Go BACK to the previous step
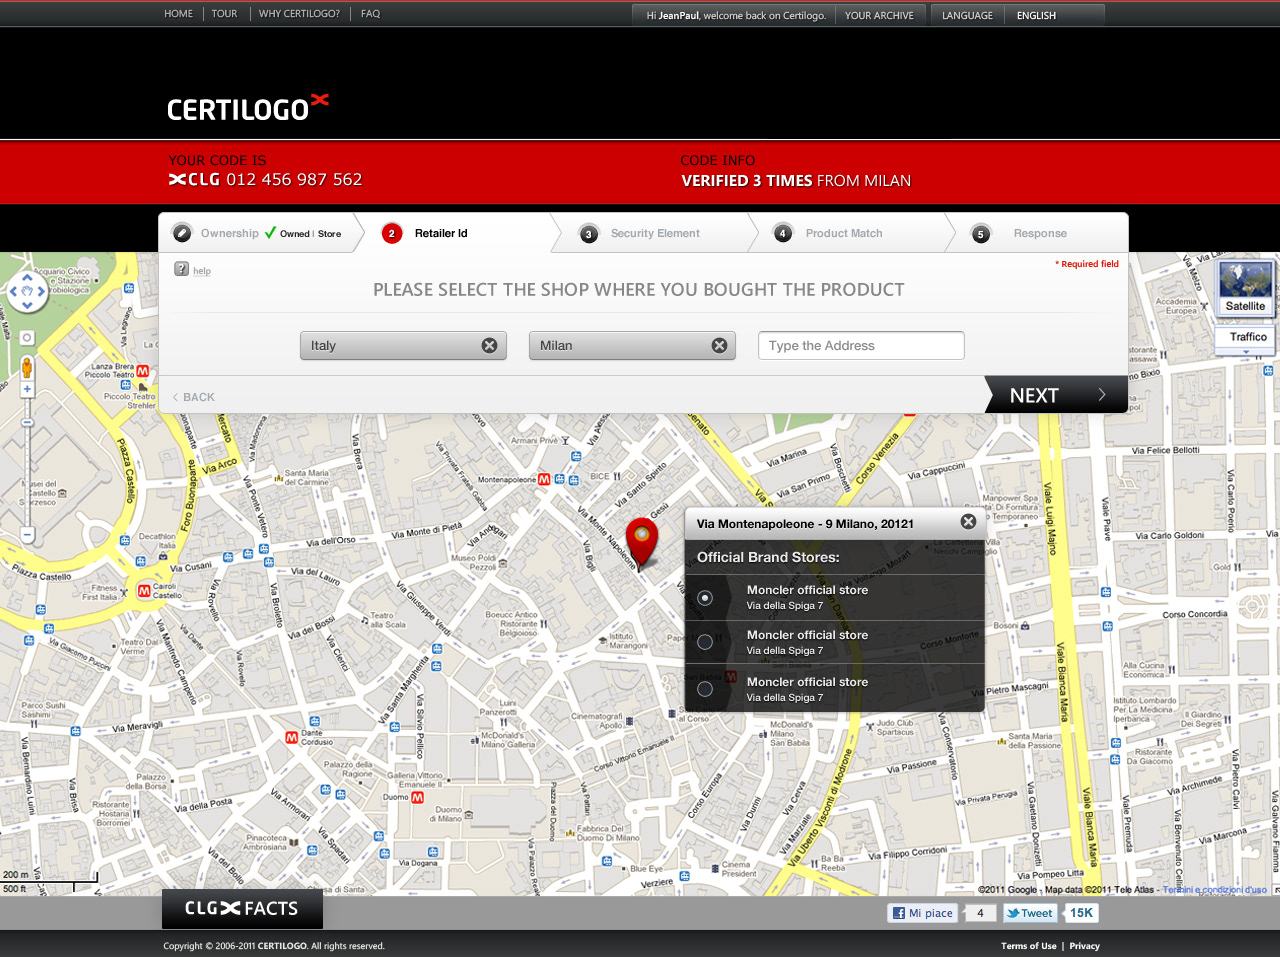The width and height of the screenshot is (1280, 957). (194, 397)
